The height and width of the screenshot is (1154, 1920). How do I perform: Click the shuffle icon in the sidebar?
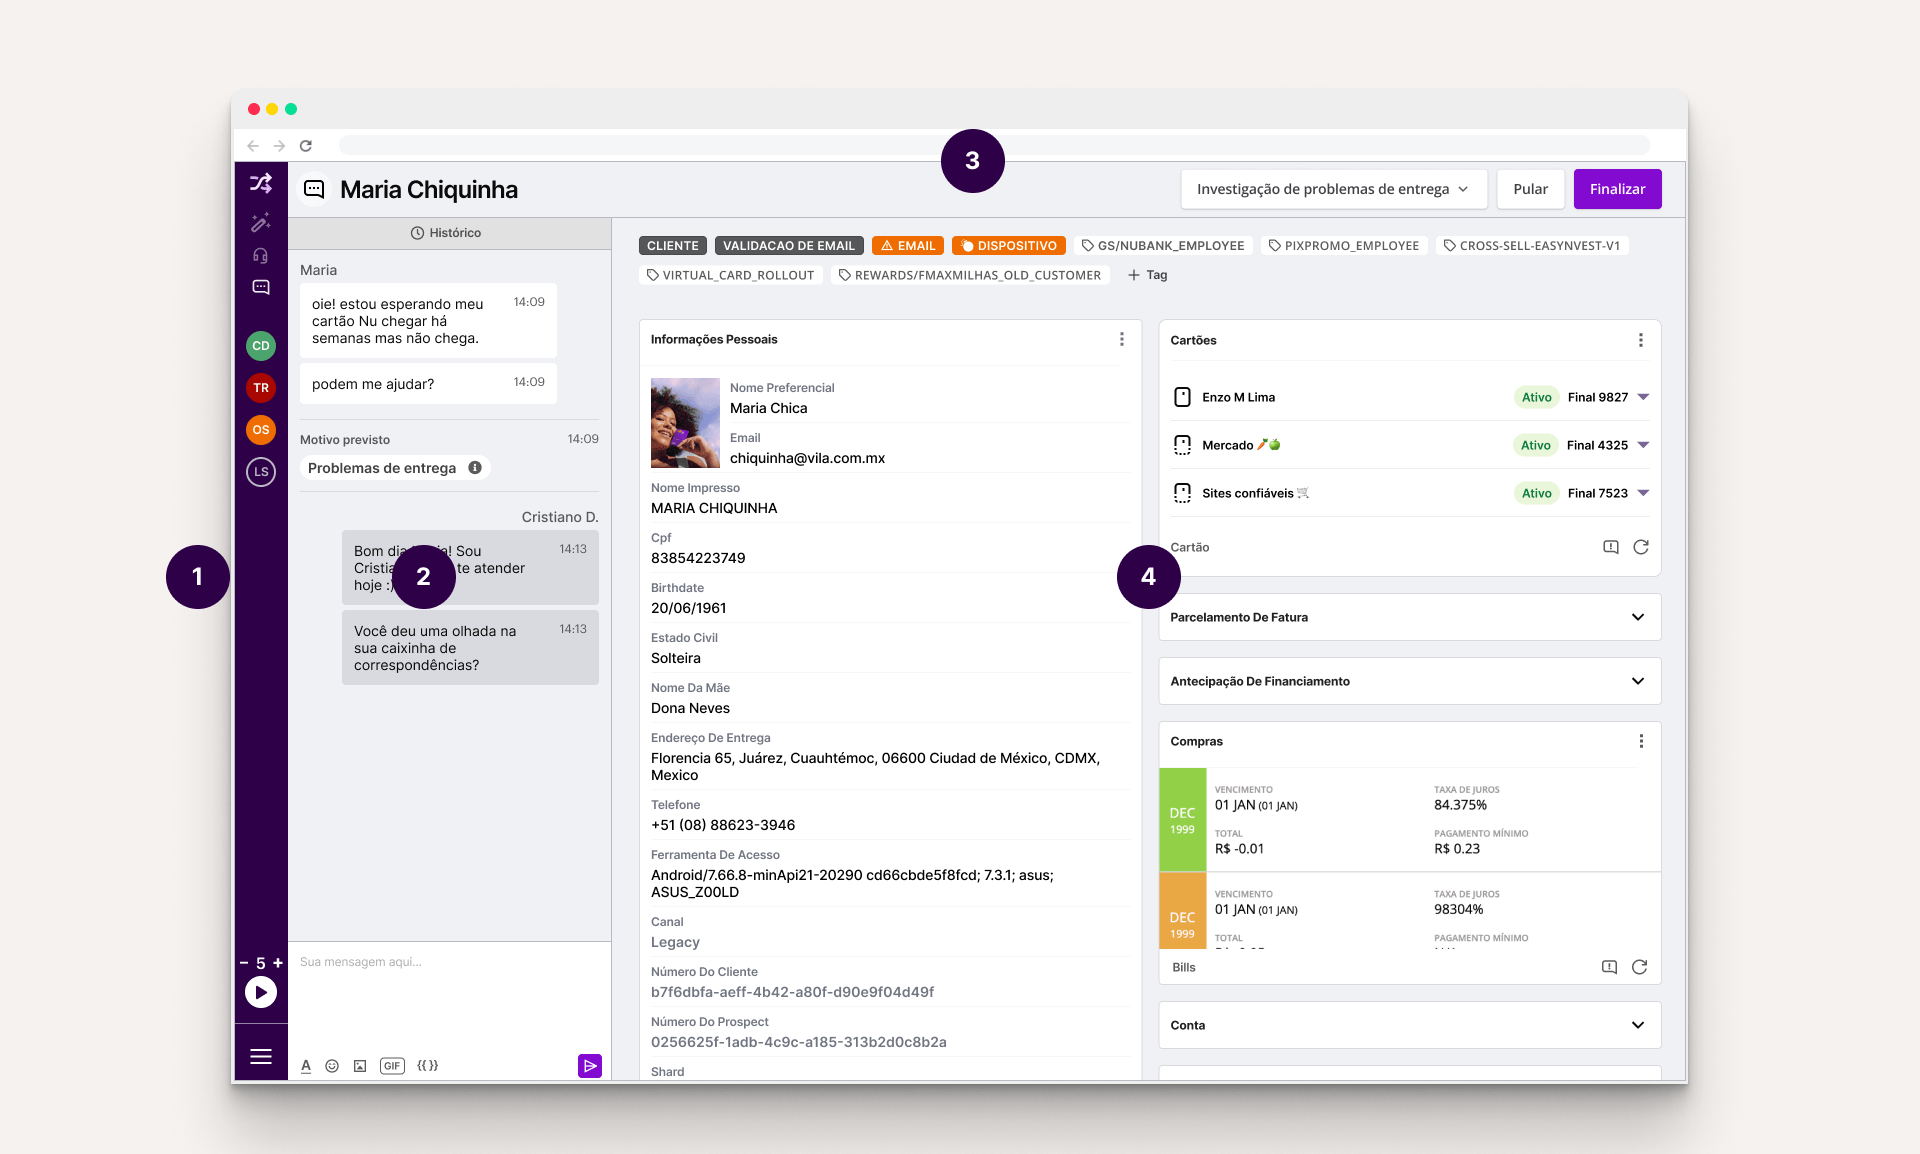pos(261,183)
